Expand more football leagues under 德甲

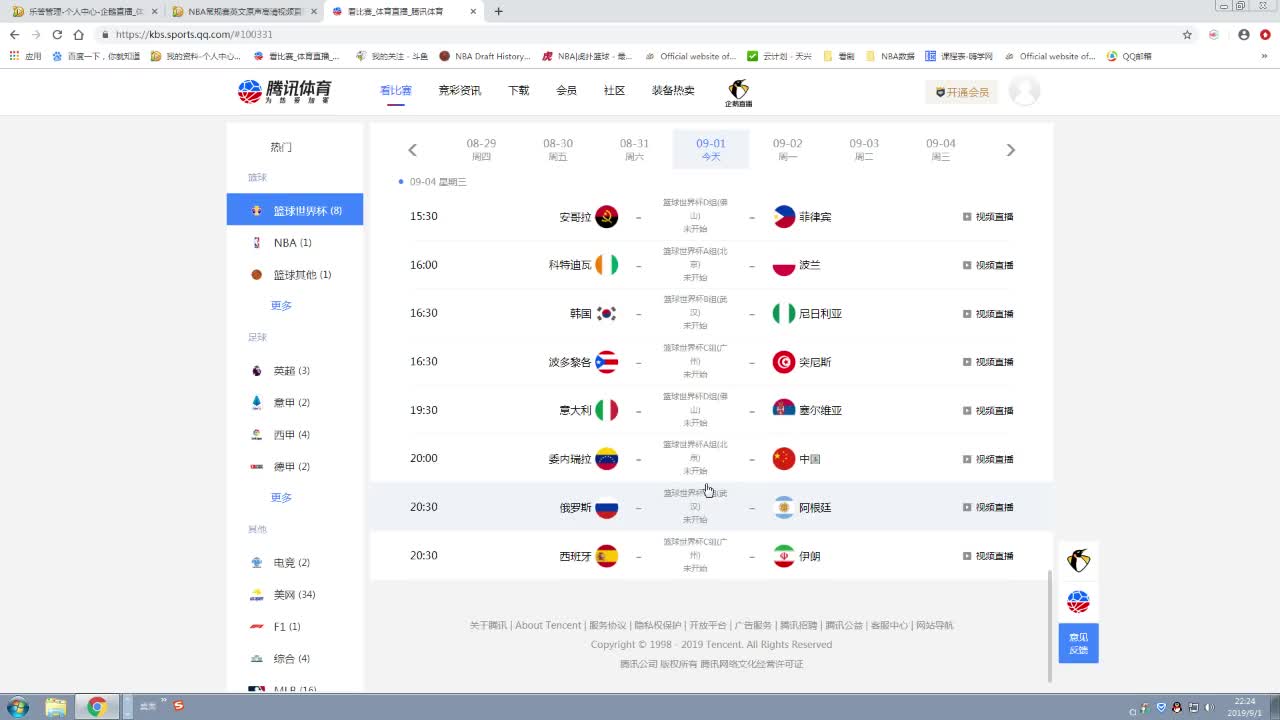click(281, 498)
